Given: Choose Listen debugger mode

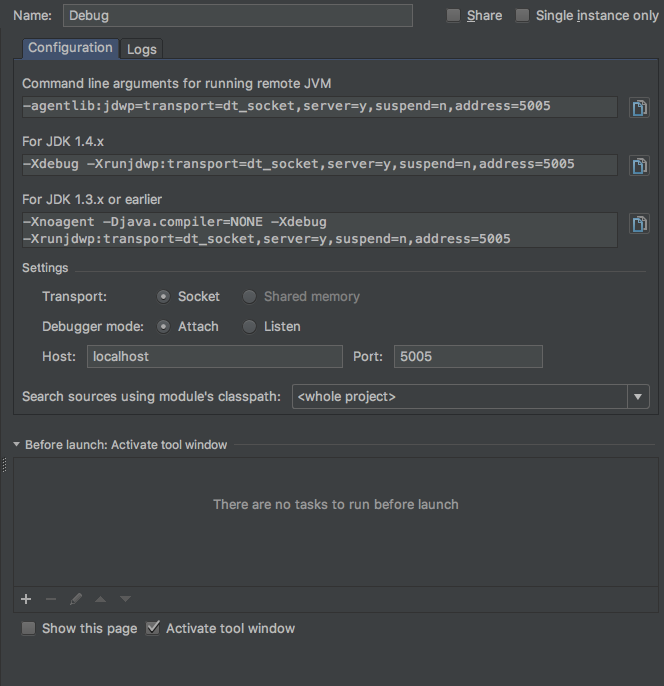Looking at the screenshot, I should [x=250, y=327].
